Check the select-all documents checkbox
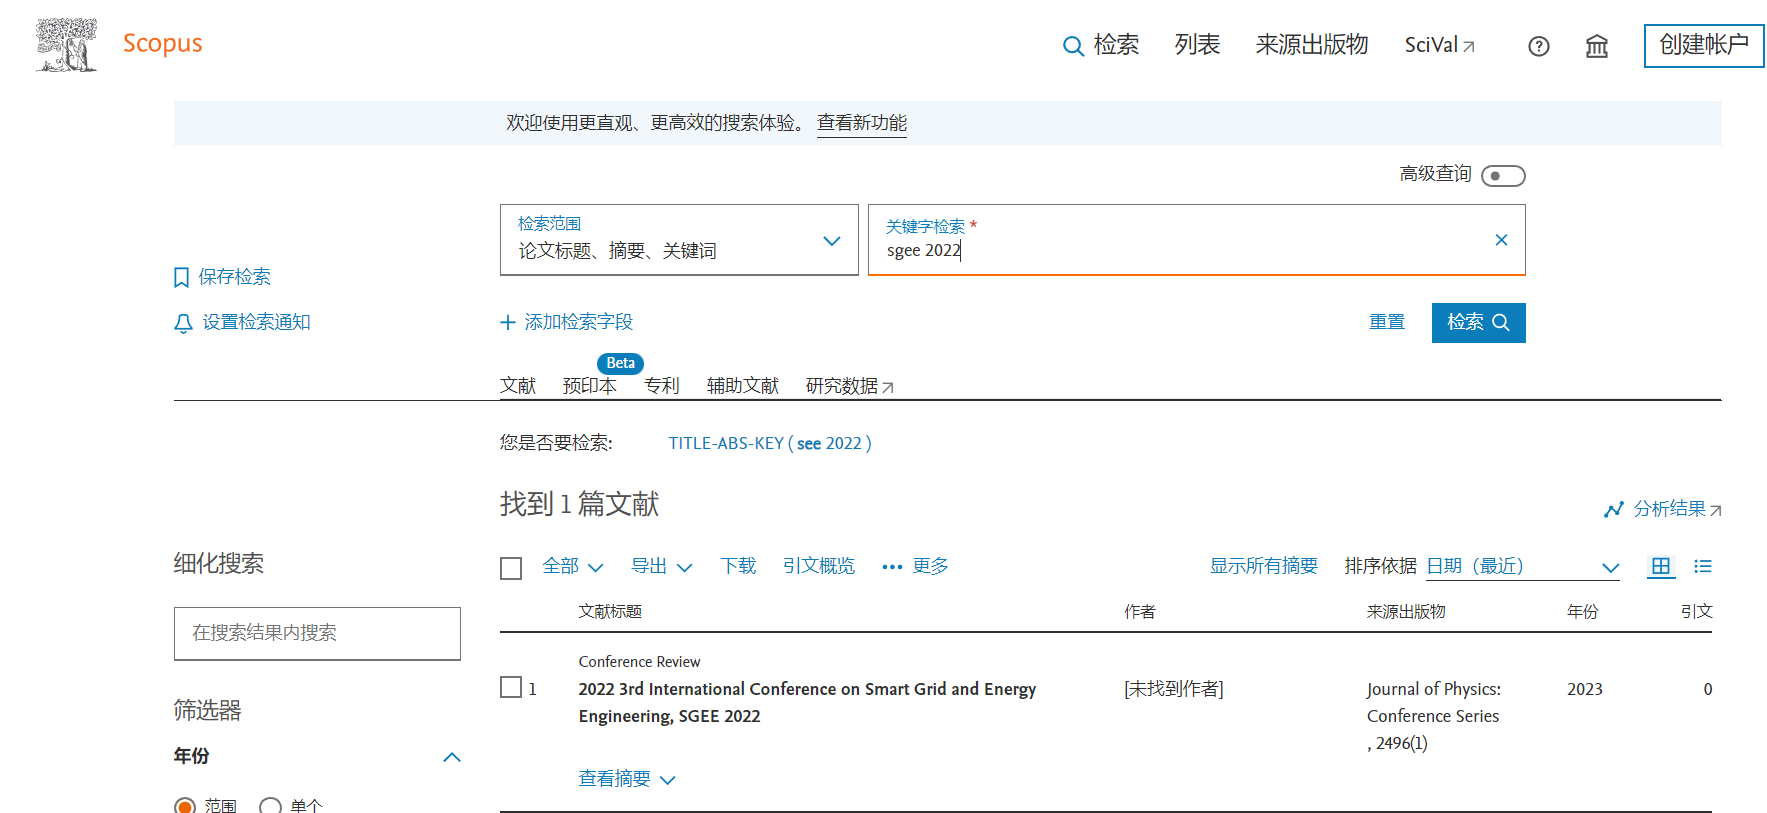Screen dimensions: 1767x813 coord(511,568)
